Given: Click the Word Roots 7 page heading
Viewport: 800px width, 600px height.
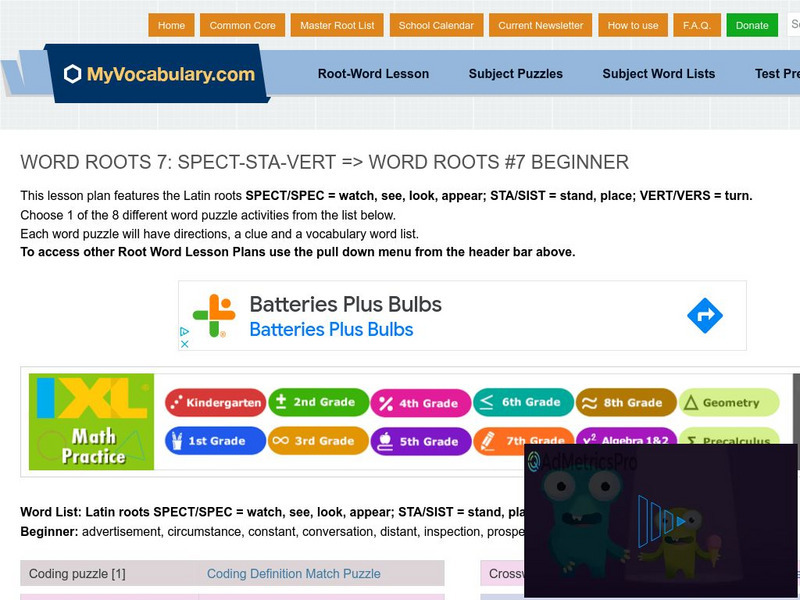Looking at the screenshot, I should click(324, 162).
